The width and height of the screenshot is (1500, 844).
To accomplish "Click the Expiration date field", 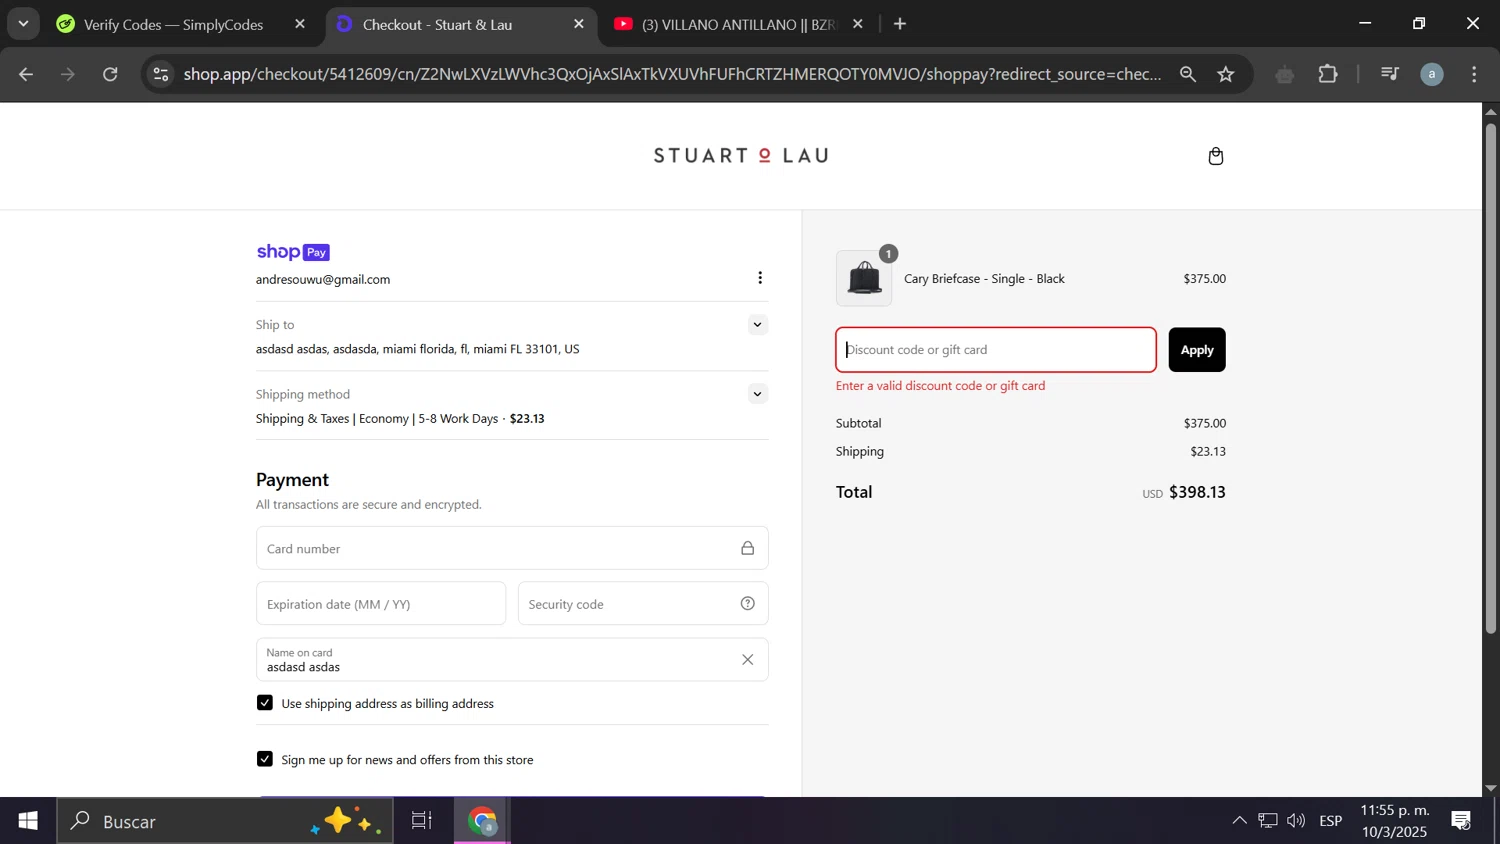I will [381, 604].
